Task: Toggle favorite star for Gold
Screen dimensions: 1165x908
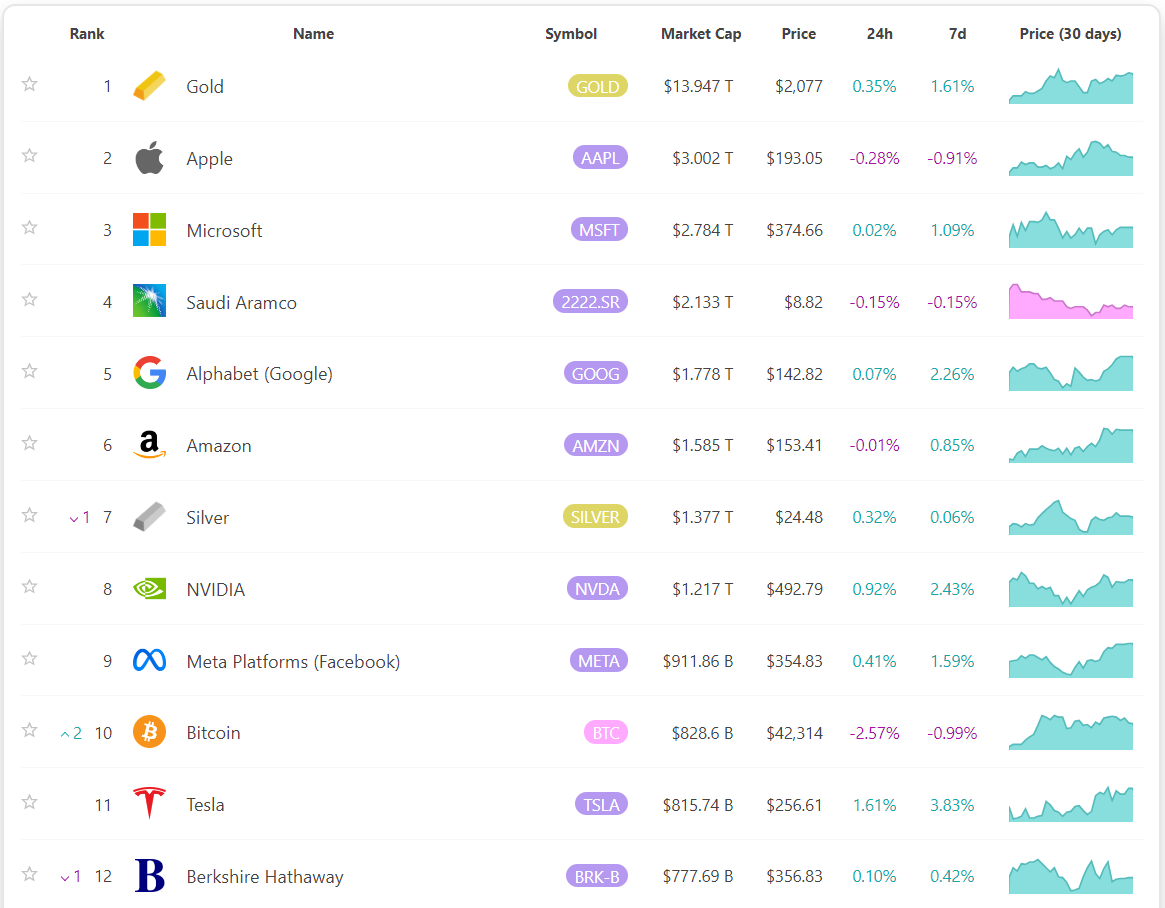Action: point(30,84)
